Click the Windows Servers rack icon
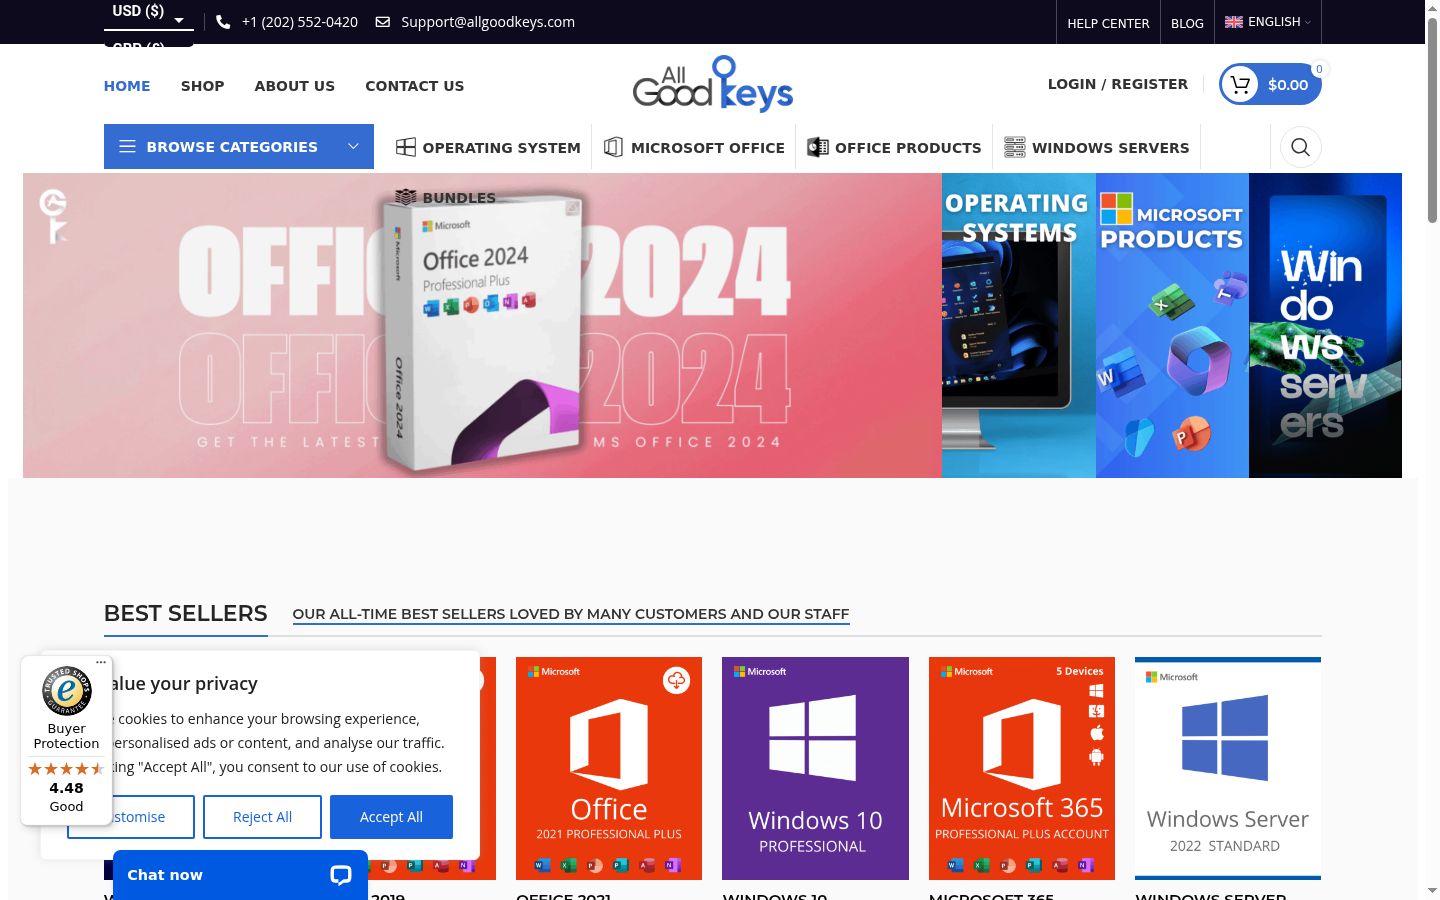1440x900 pixels. 1015,147
